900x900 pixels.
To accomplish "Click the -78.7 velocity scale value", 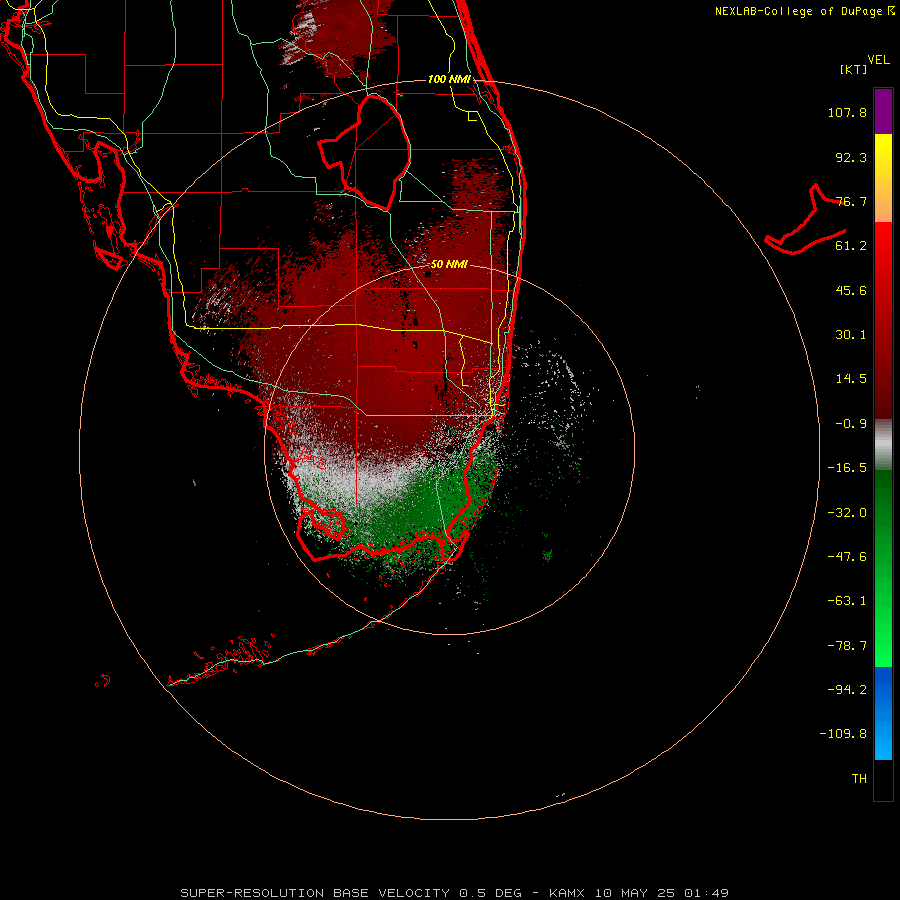I will tap(847, 646).
